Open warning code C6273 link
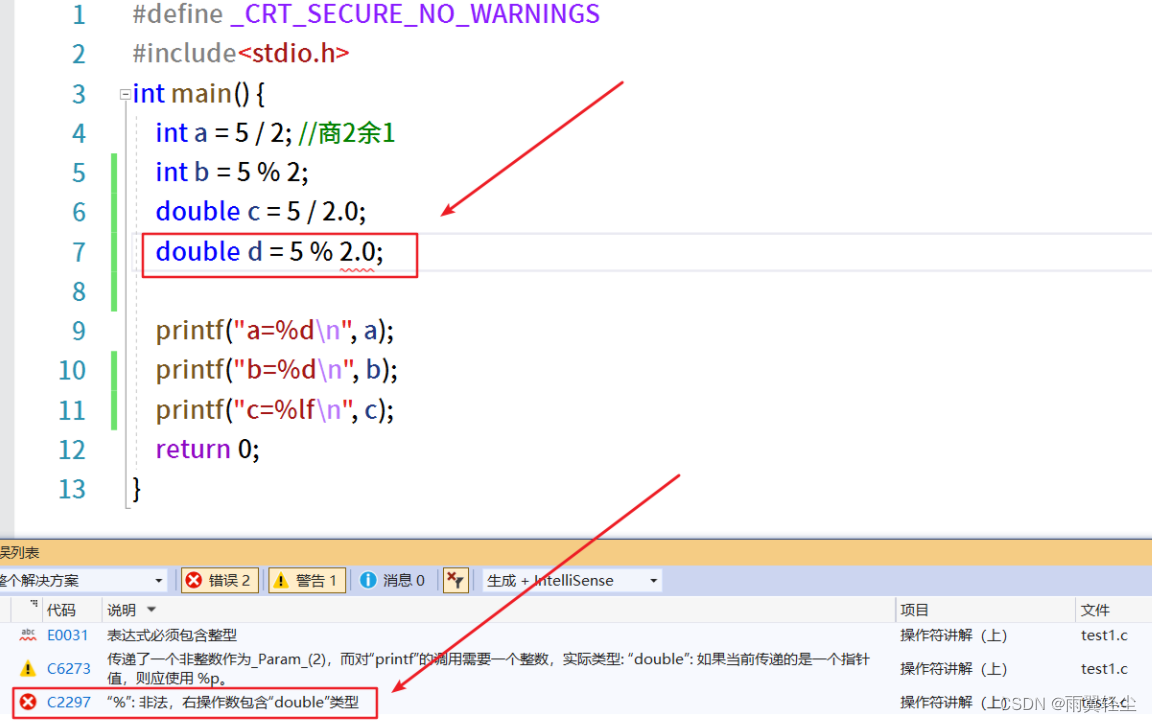This screenshot has height=722, width=1152. [68, 668]
